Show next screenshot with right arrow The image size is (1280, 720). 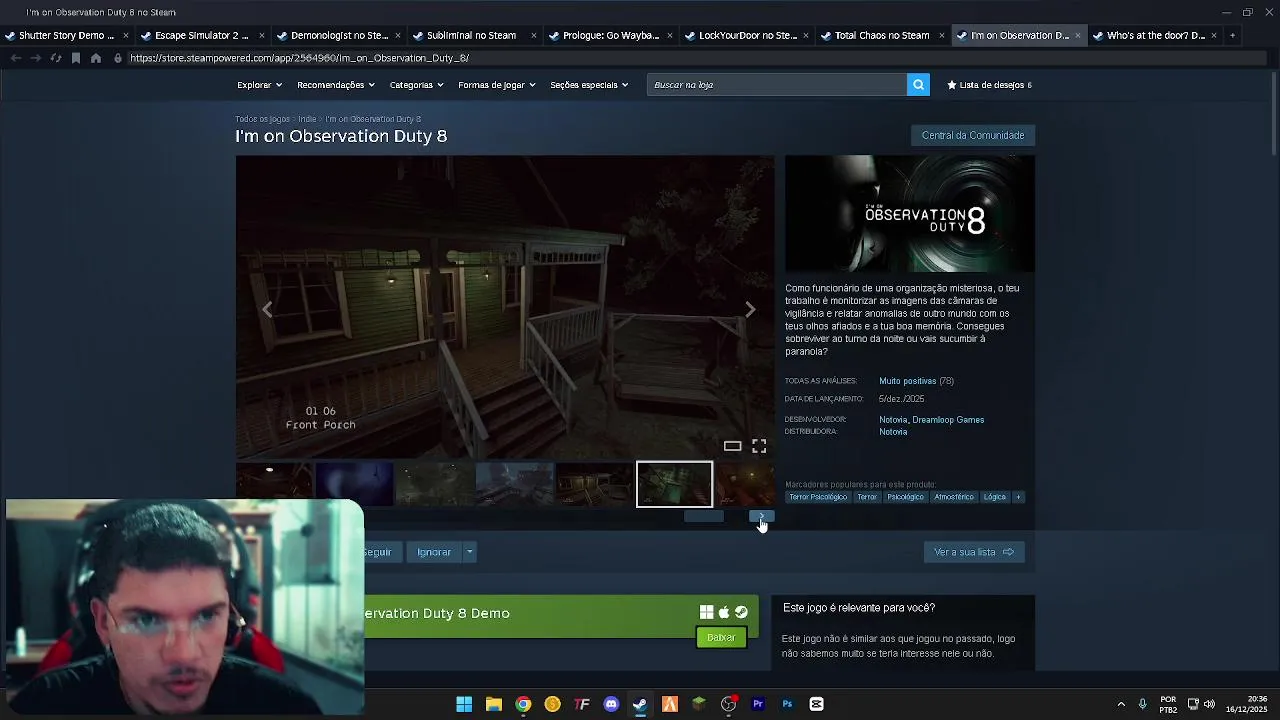tap(750, 310)
